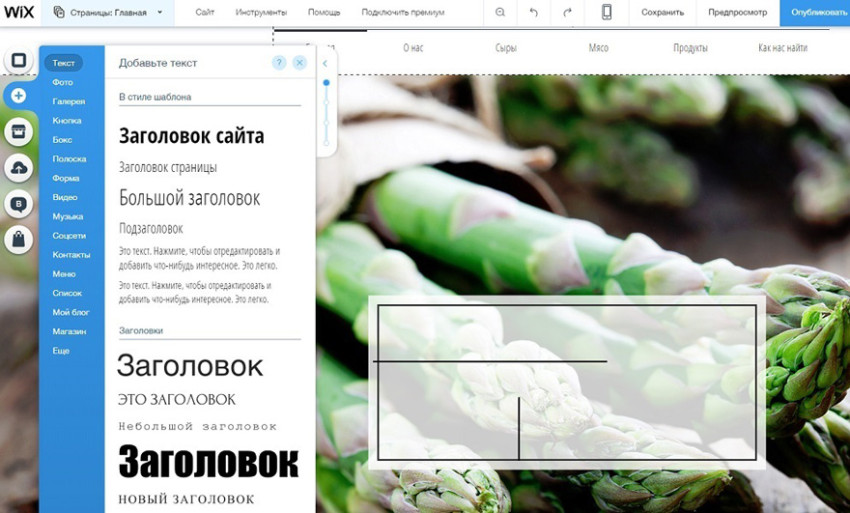850x513 pixels.
Task: Collapse the side ruler chevron arrow
Action: pyautogui.click(x=325, y=63)
